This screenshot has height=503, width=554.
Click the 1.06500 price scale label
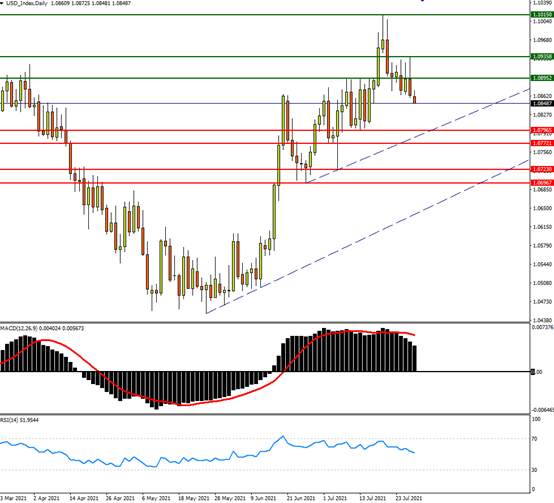543,208
